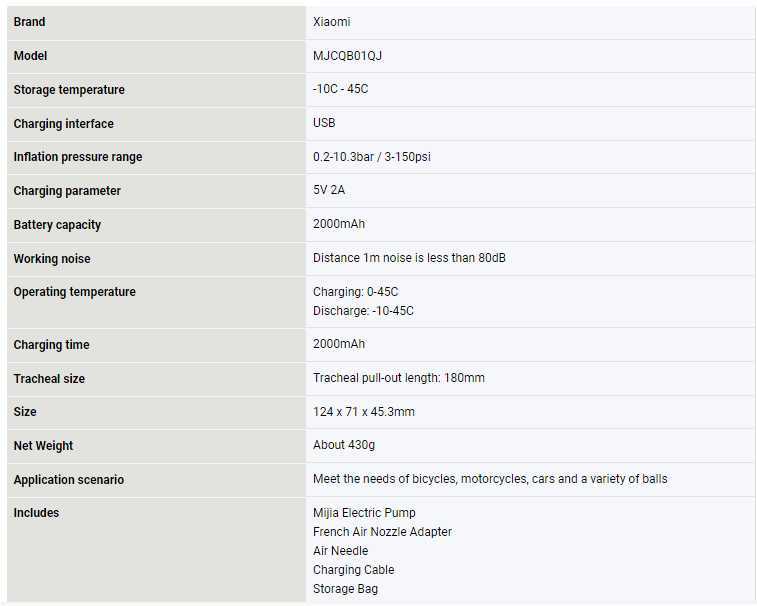Click the 5V 2A charging parameter
This screenshot has height=606, width=757.
[x=328, y=190]
